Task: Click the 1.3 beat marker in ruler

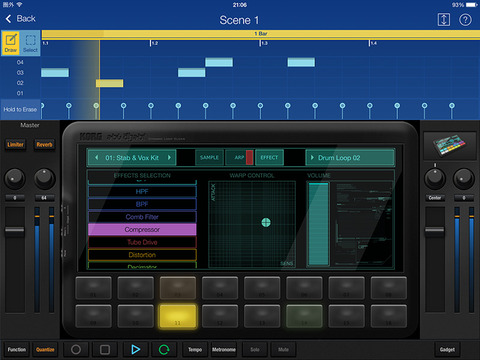Action: tap(263, 43)
